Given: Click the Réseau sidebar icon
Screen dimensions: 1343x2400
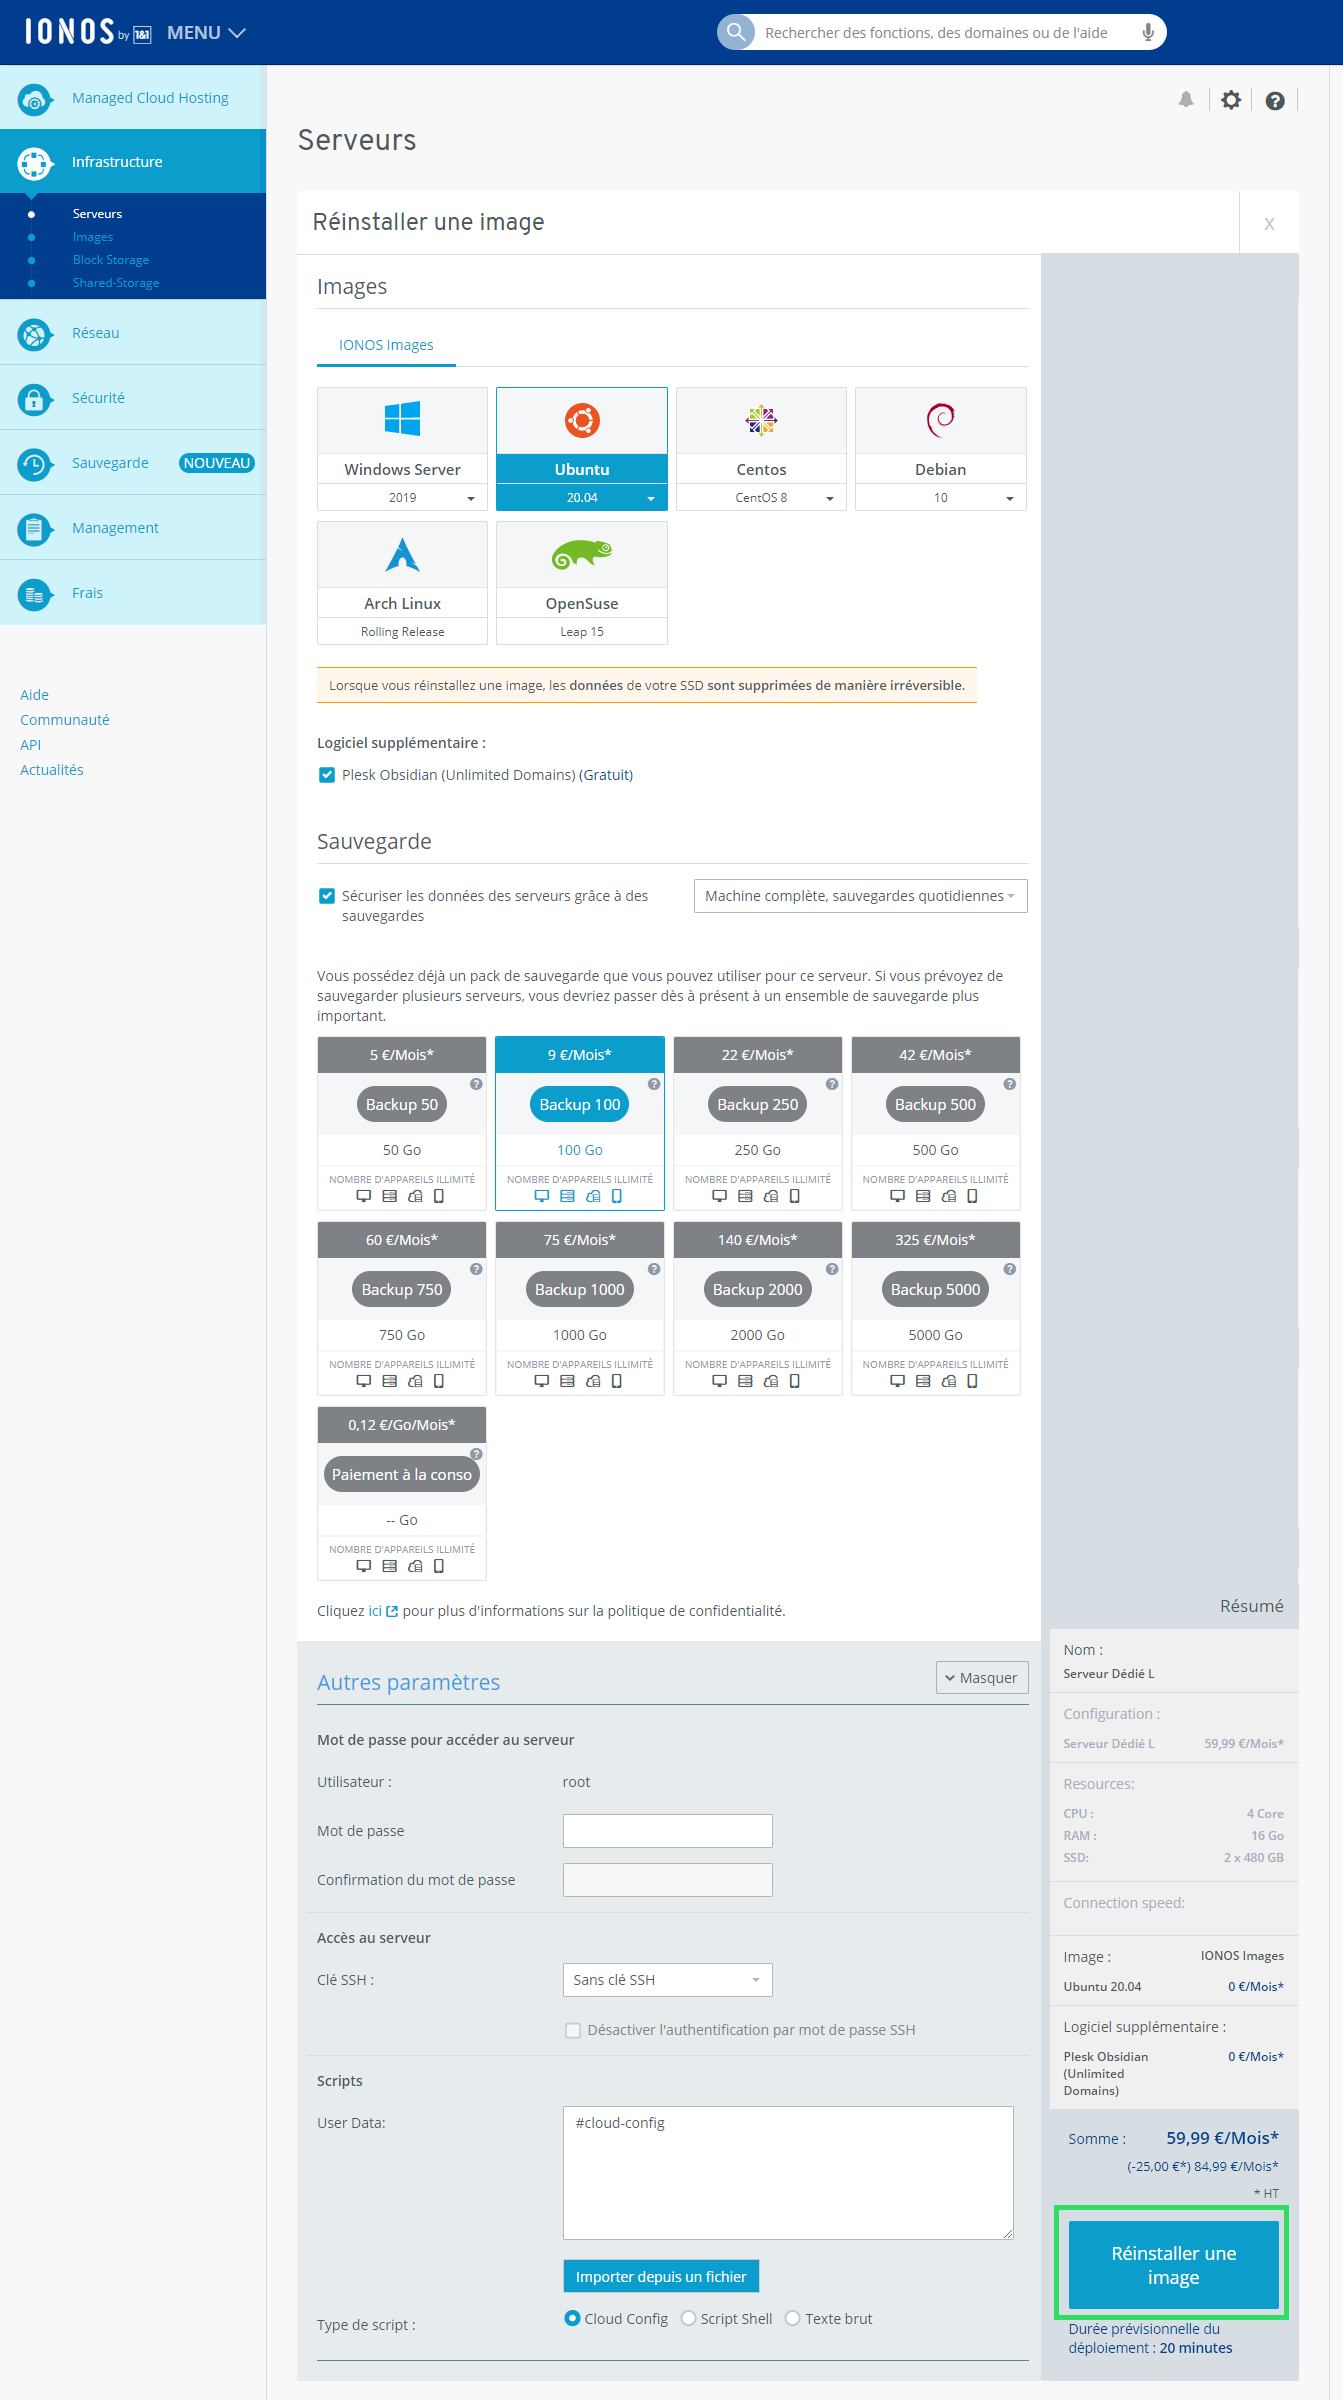Looking at the screenshot, I should tap(35, 334).
